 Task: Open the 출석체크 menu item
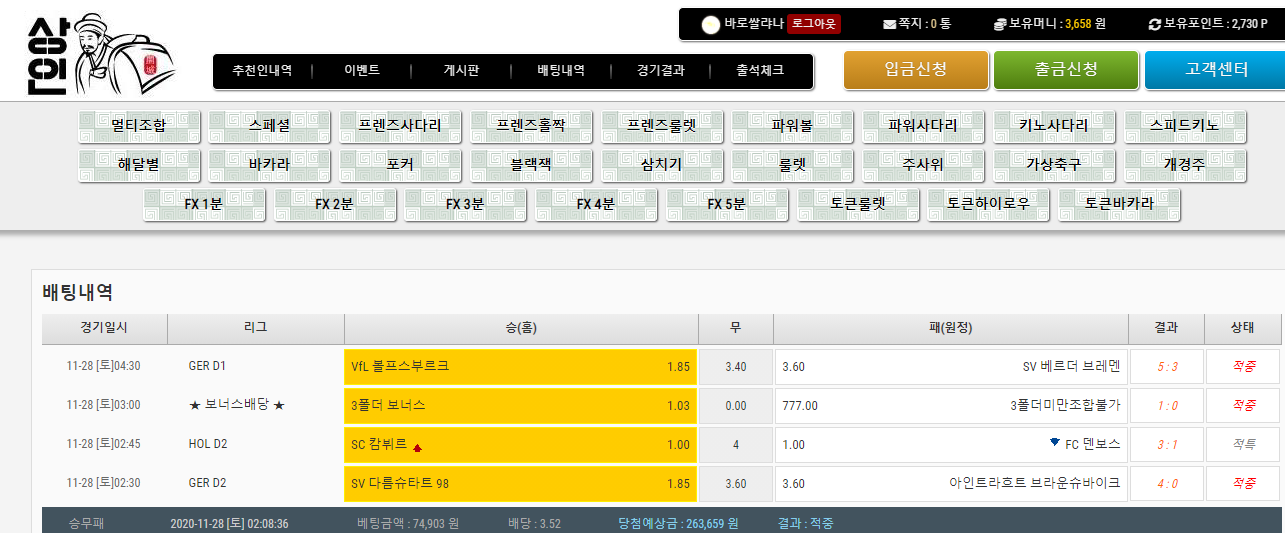click(760, 71)
